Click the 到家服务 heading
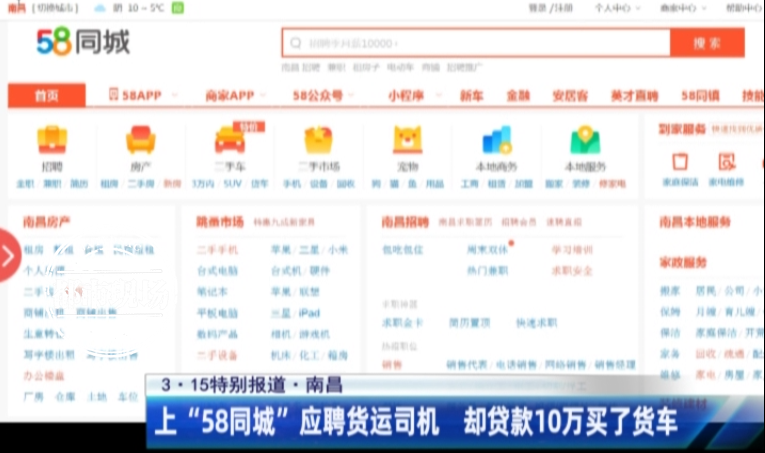The height and width of the screenshot is (453, 765). tap(683, 129)
